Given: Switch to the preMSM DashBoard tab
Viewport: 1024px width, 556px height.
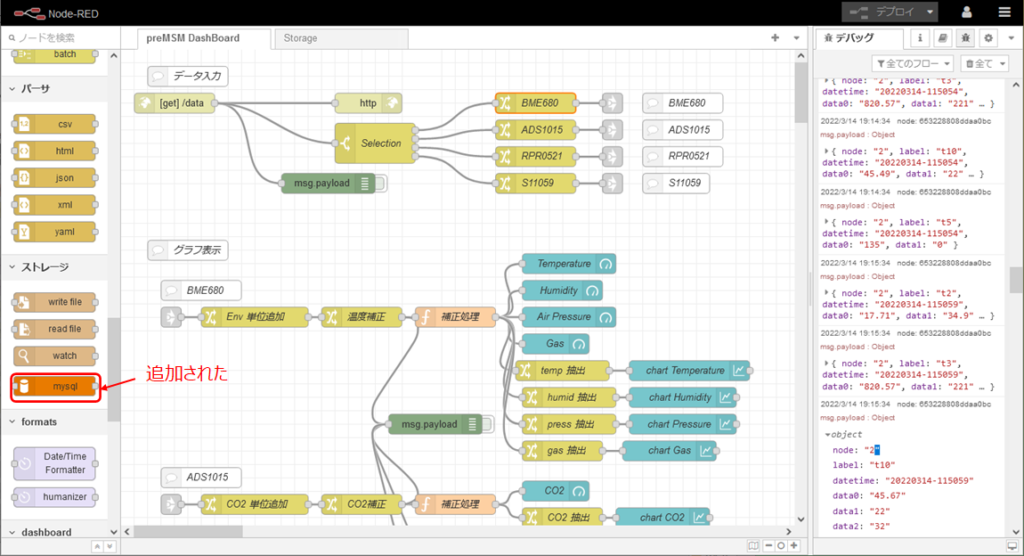Looking at the screenshot, I should tap(204, 39).
